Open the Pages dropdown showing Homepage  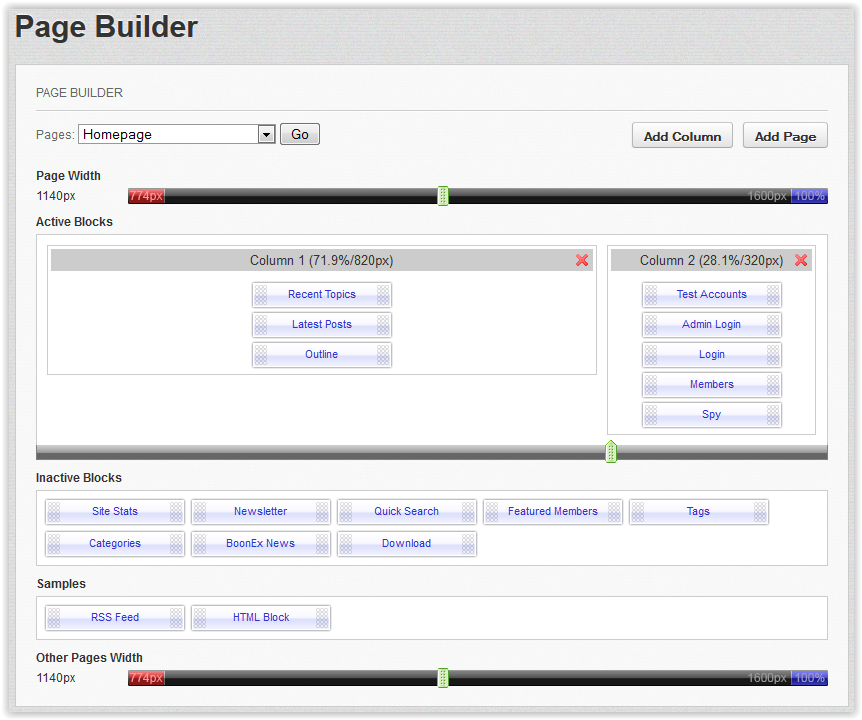177,134
